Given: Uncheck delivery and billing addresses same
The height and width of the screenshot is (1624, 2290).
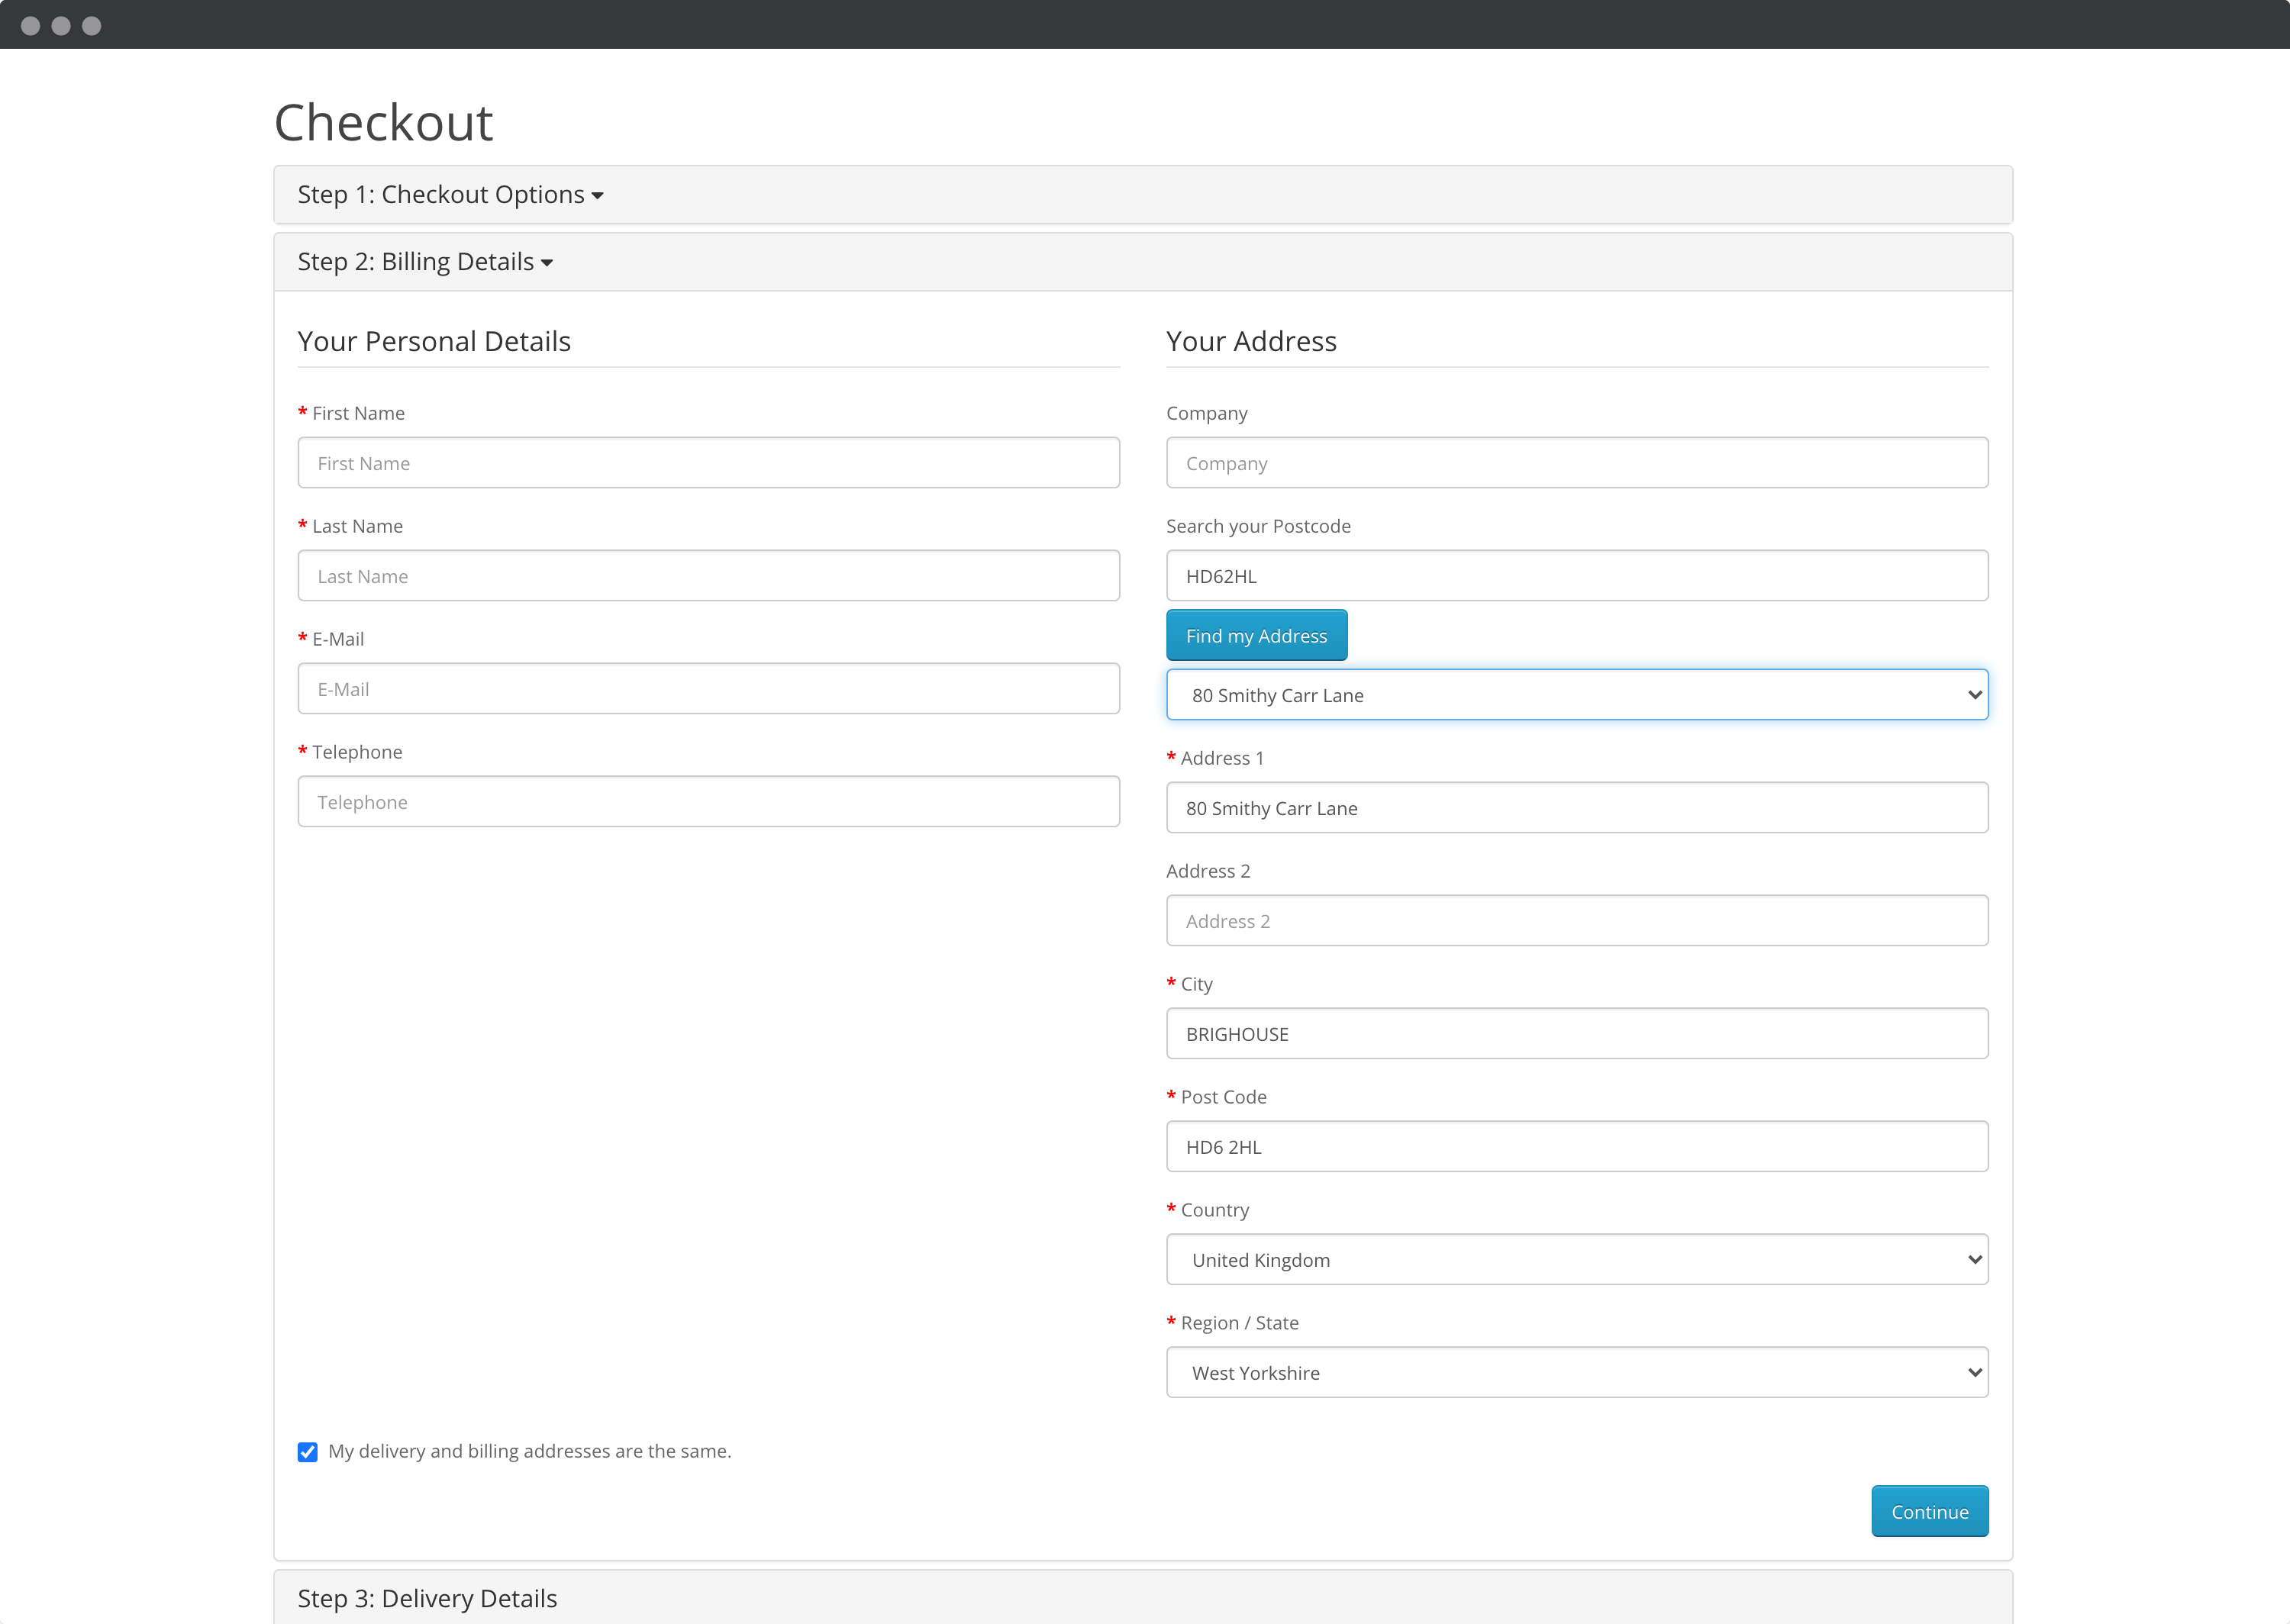Looking at the screenshot, I should pos(308,1452).
